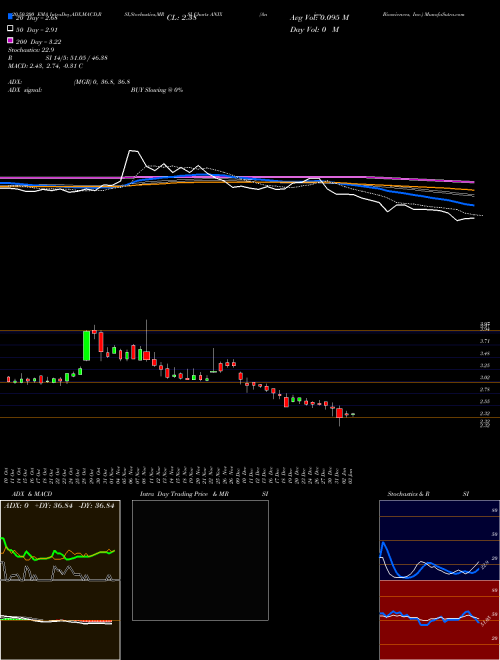This screenshot has width=500, height=660.
Task: Click the blue Stochastics chart panel
Action: 439,540
